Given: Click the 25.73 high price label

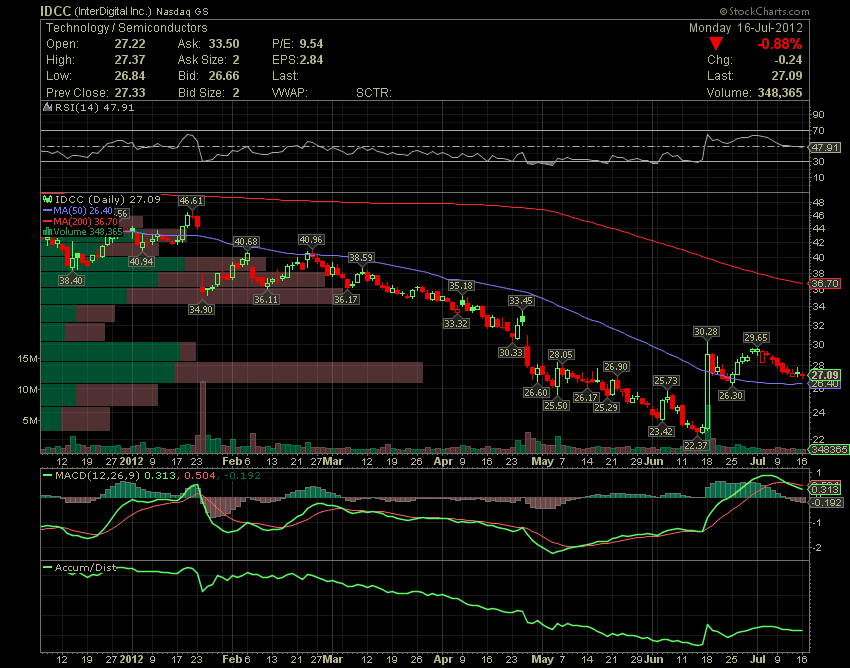Looking at the screenshot, I should click(x=666, y=381).
